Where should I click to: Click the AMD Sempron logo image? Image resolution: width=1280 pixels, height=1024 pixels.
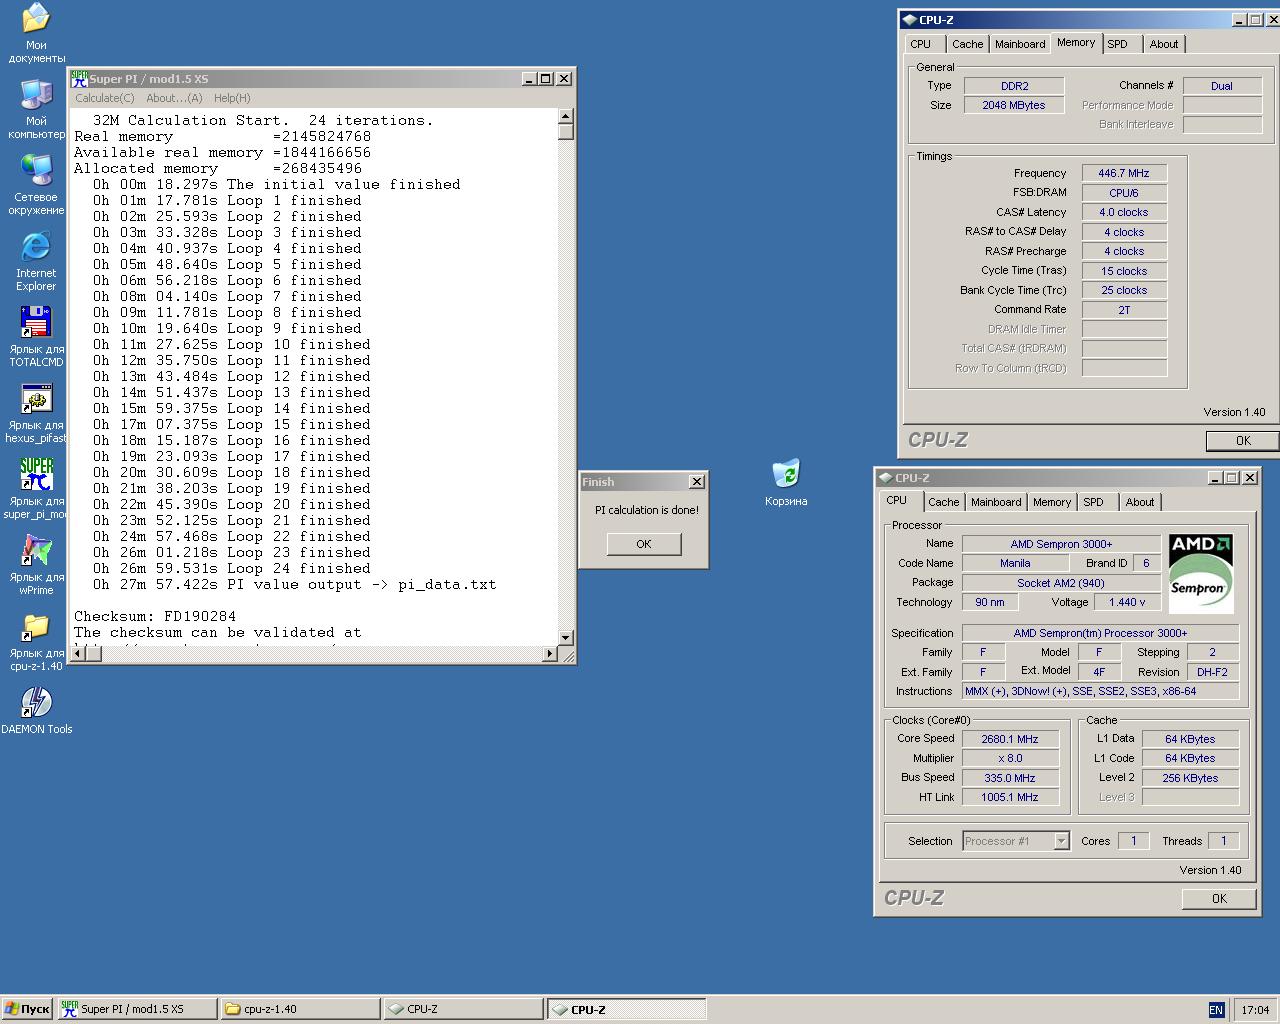[1200, 573]
